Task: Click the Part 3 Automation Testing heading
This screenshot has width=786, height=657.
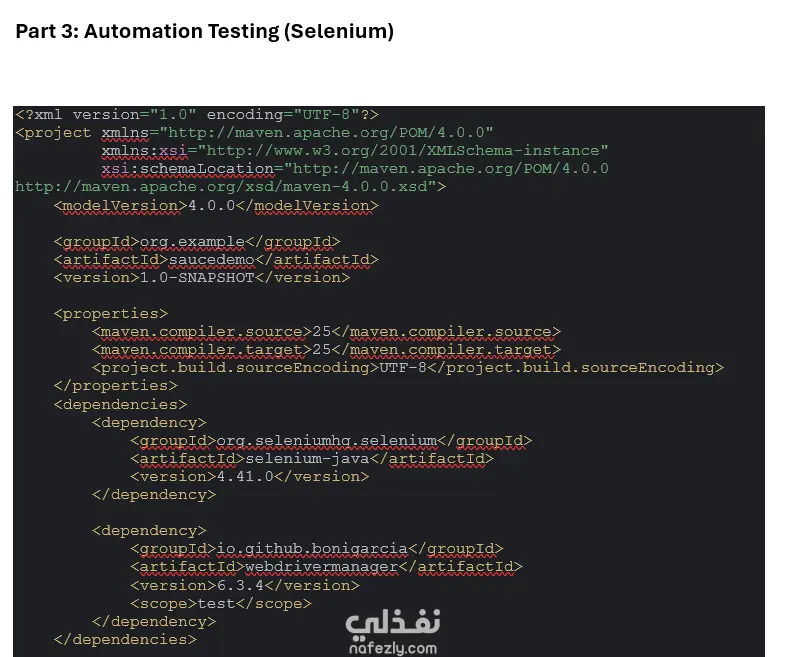Action: (x=205, y=31)
